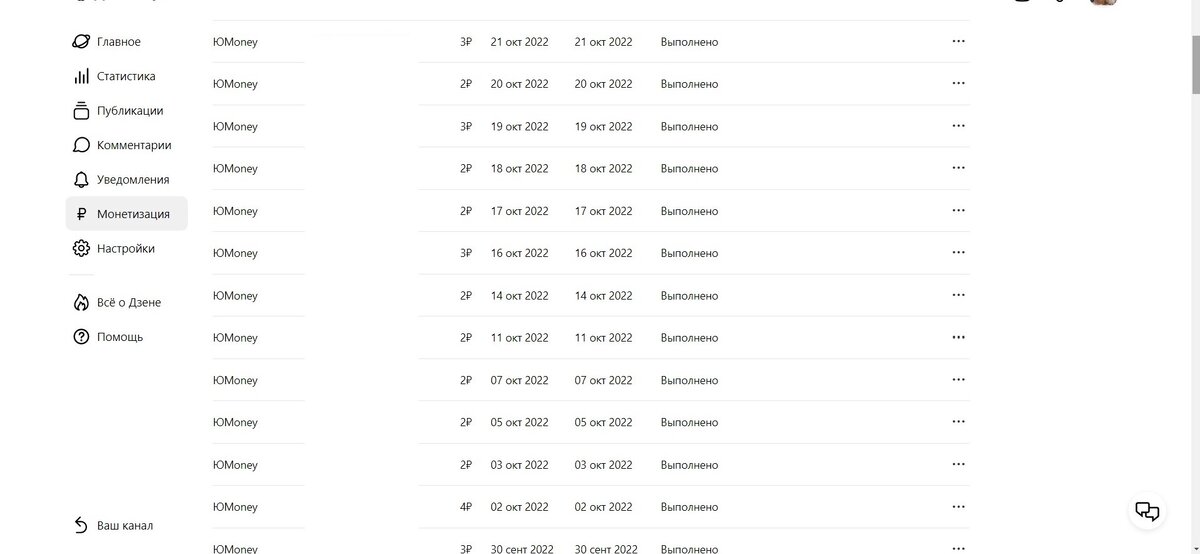This screenshot has height=554, width=1200.
Task: Select the ЮMoney row dated 07 окт 2022
Action: 591,380
